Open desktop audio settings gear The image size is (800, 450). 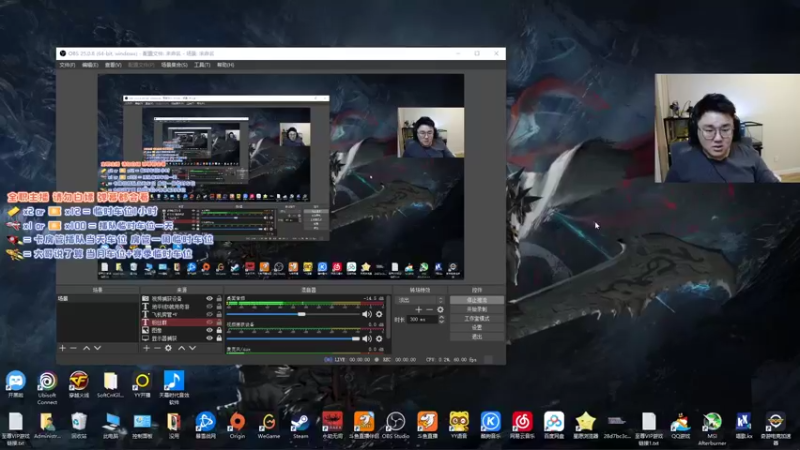(x=379, y=314)
